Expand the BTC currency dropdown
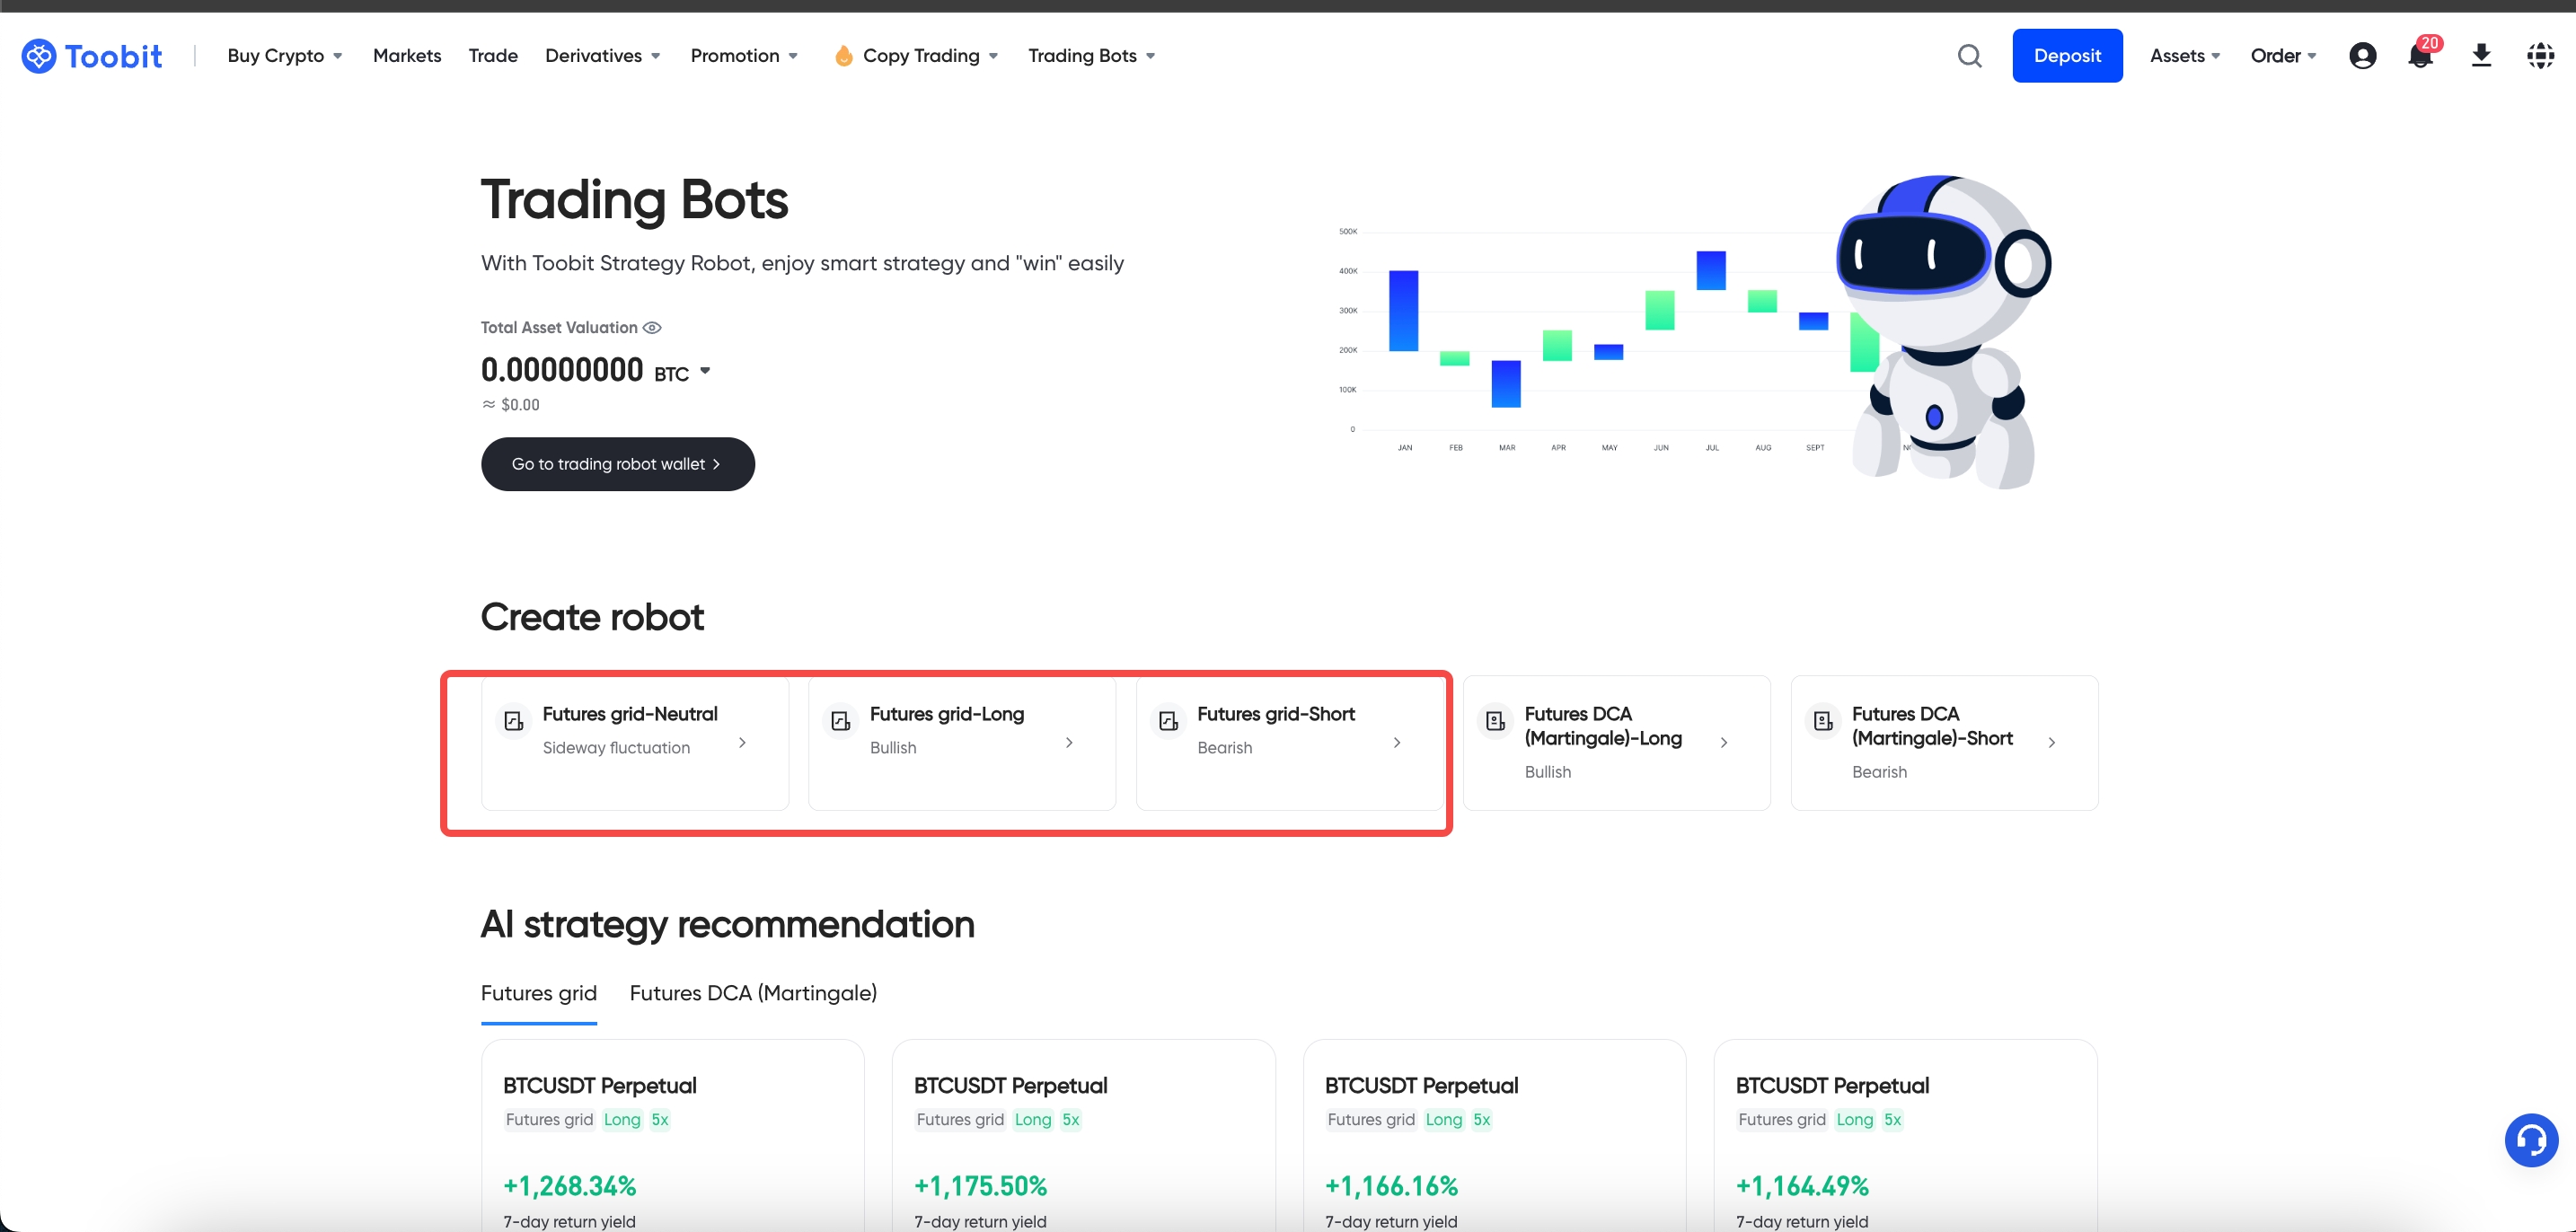 point(704,371)
